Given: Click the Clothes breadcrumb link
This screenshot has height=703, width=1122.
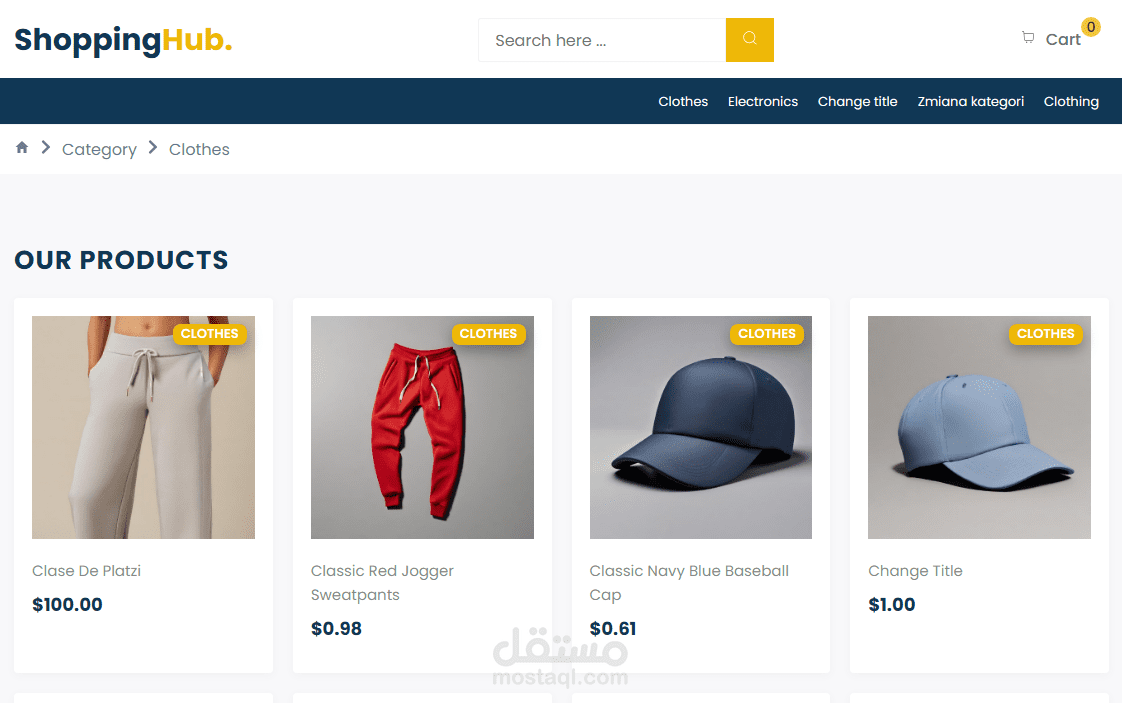Looking at the screenshot, I should click(199, 150).
